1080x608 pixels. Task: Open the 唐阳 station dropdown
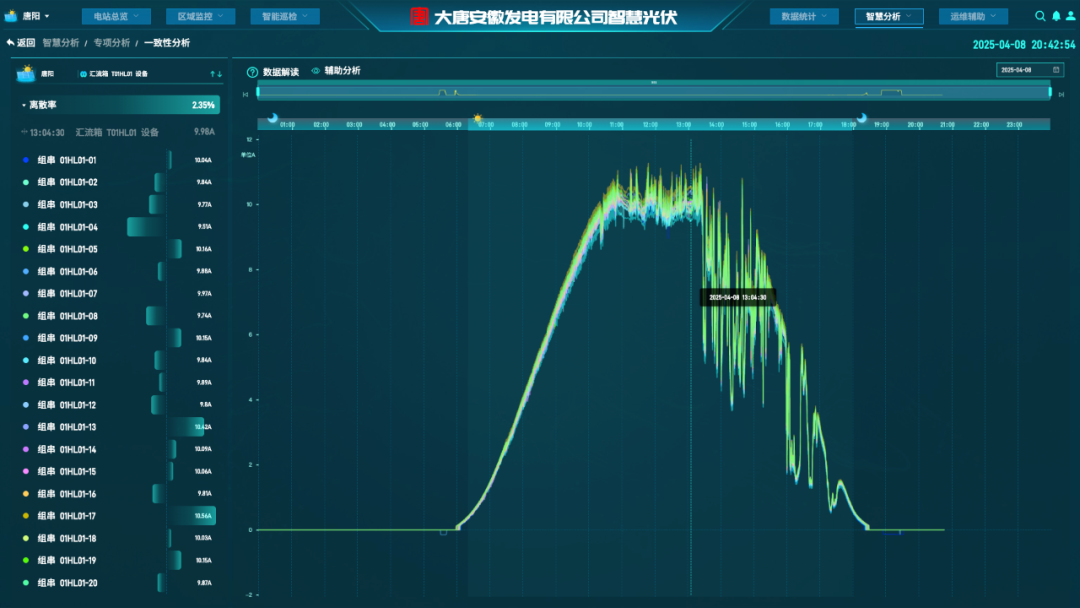(x=36, y=16)
